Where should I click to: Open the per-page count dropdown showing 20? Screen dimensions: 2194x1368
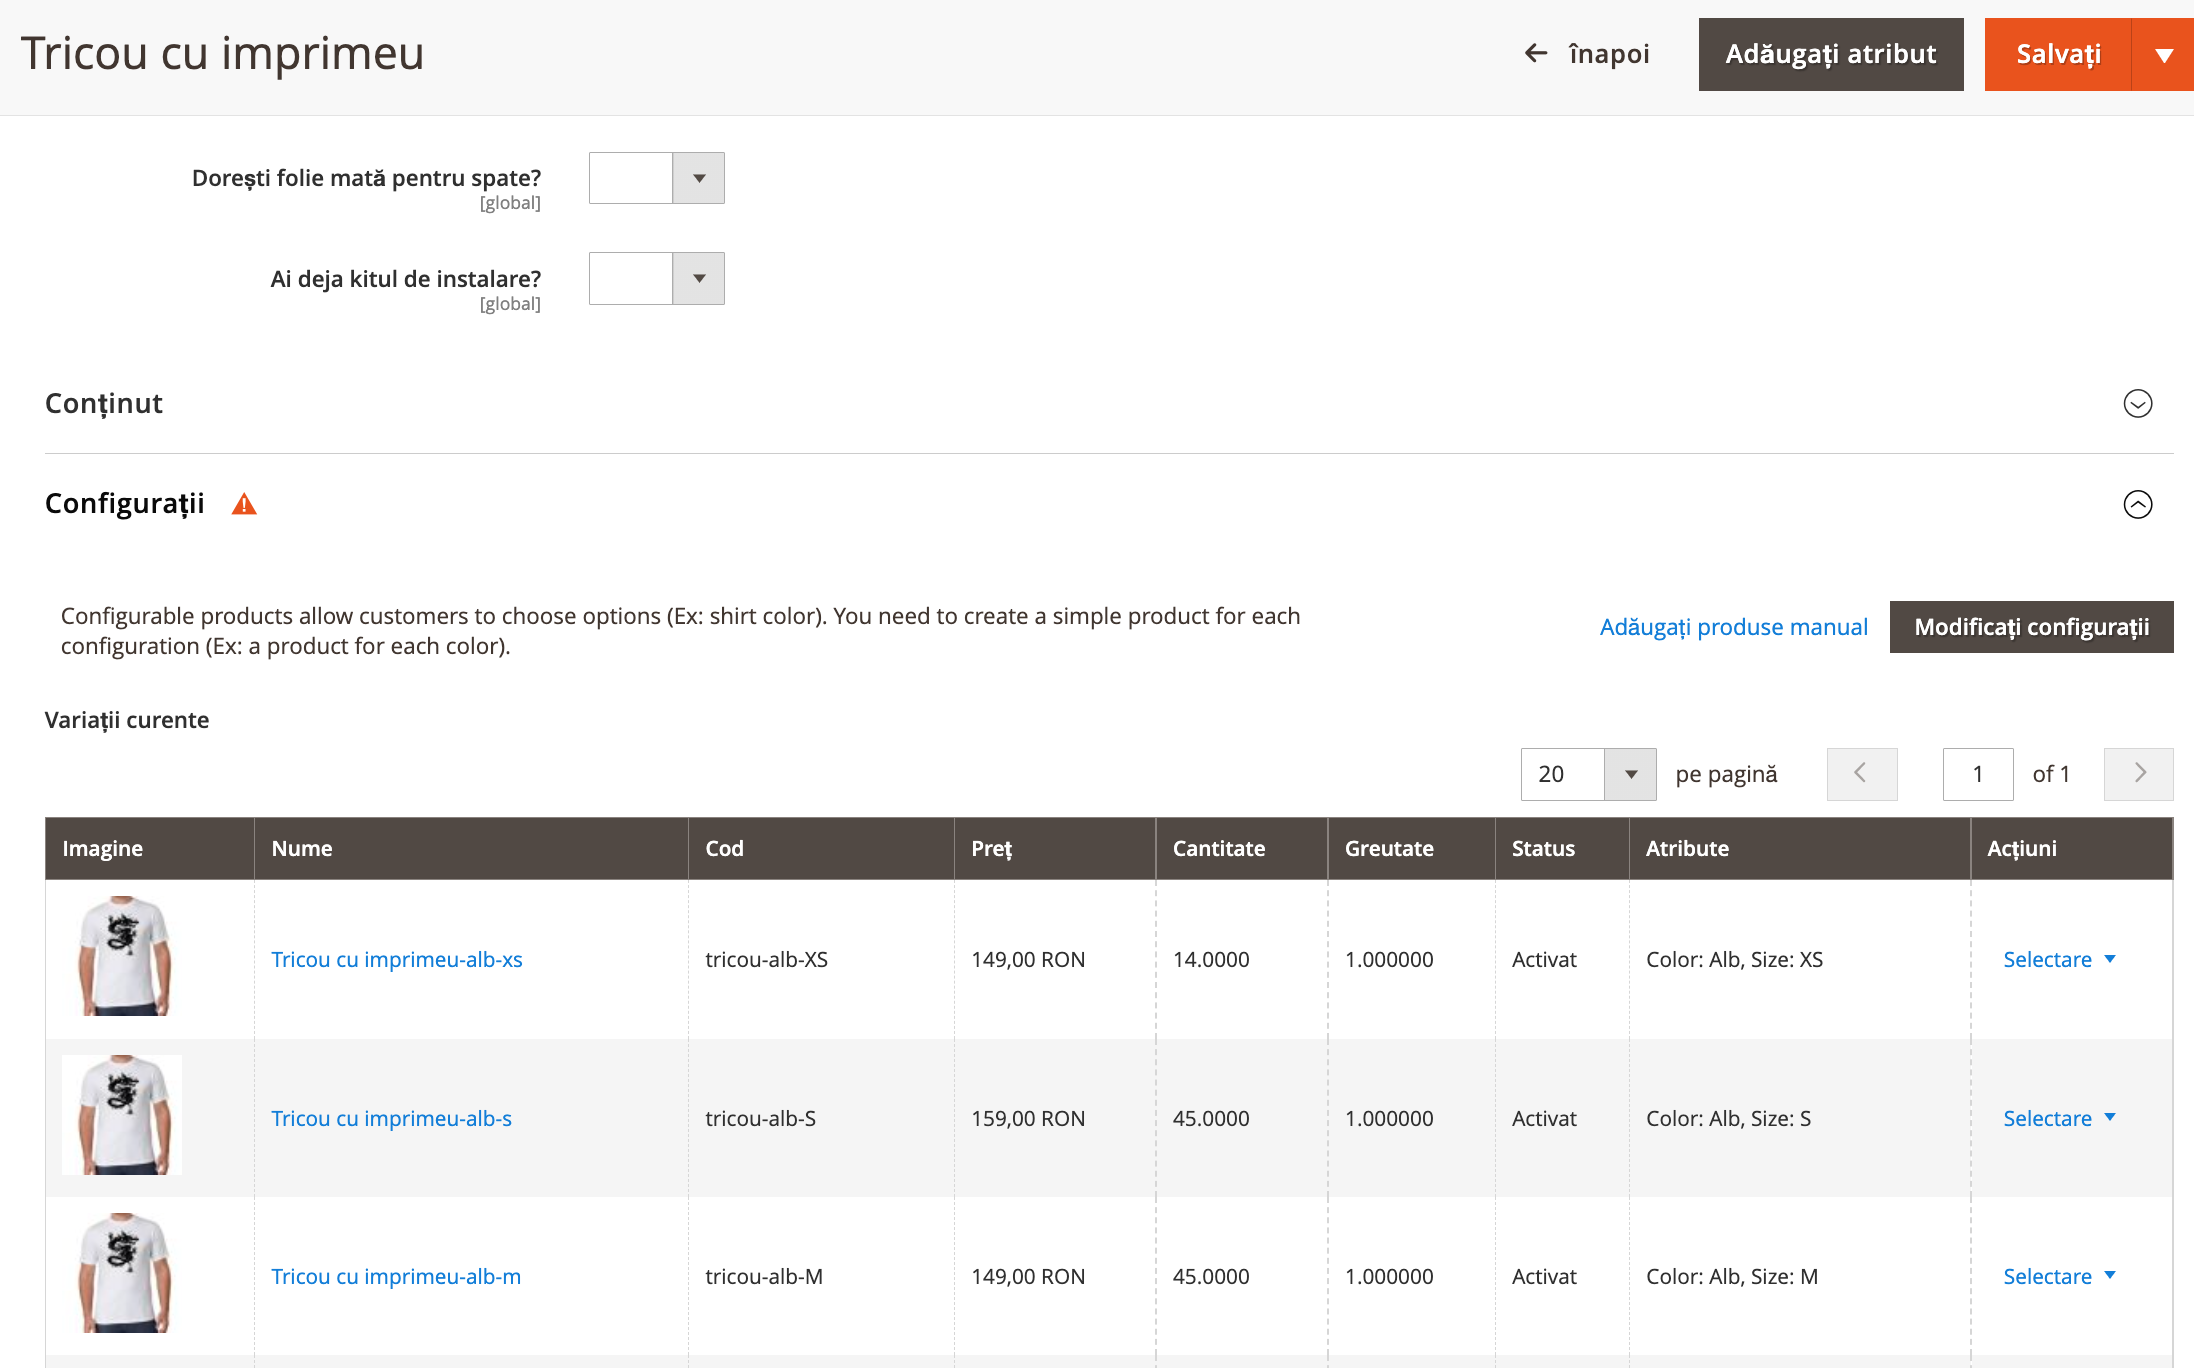pos(1588,774)
